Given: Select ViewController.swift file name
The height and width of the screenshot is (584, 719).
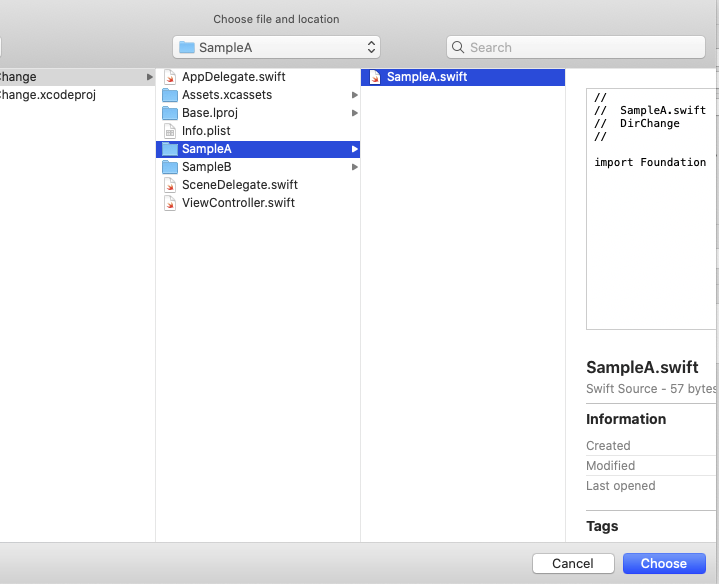Looking at the screenshot, I should point(238,203).
